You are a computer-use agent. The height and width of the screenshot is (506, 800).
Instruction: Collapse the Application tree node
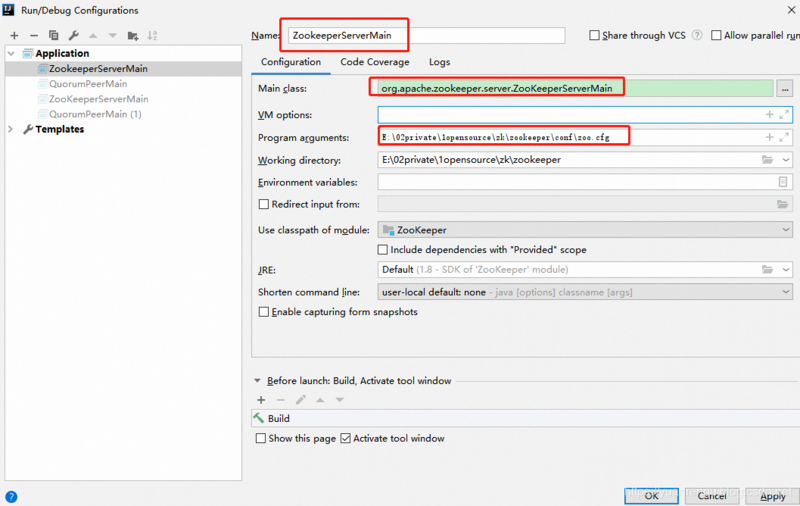11,53
